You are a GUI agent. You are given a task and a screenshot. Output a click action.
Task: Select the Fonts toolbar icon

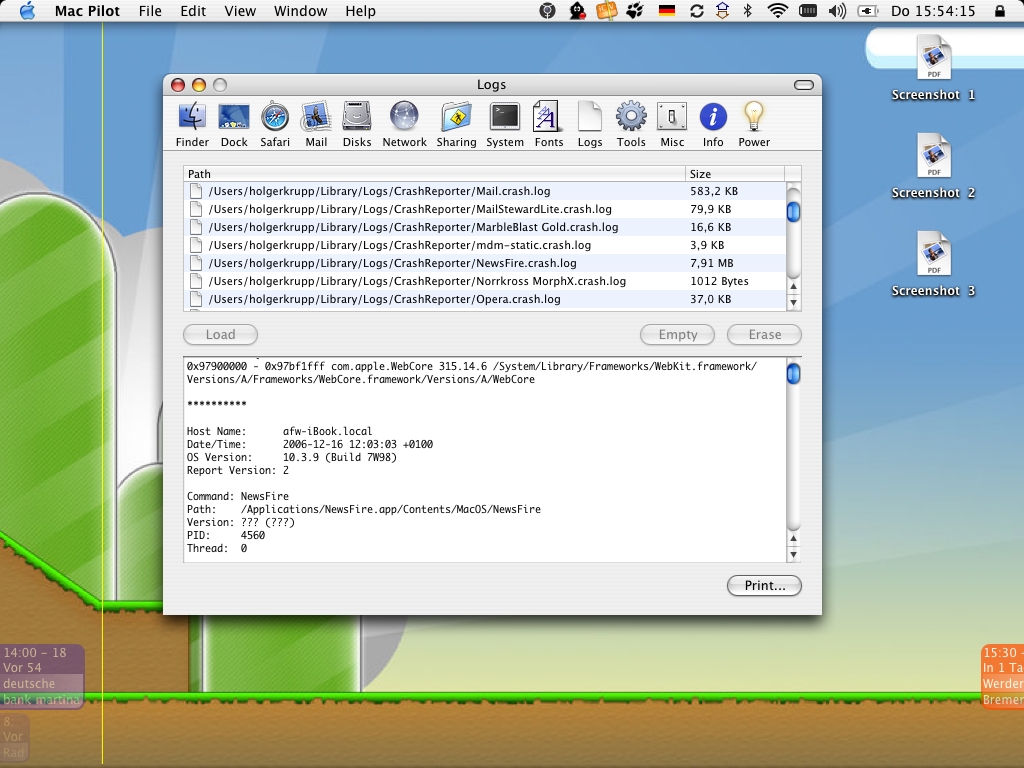549,124
